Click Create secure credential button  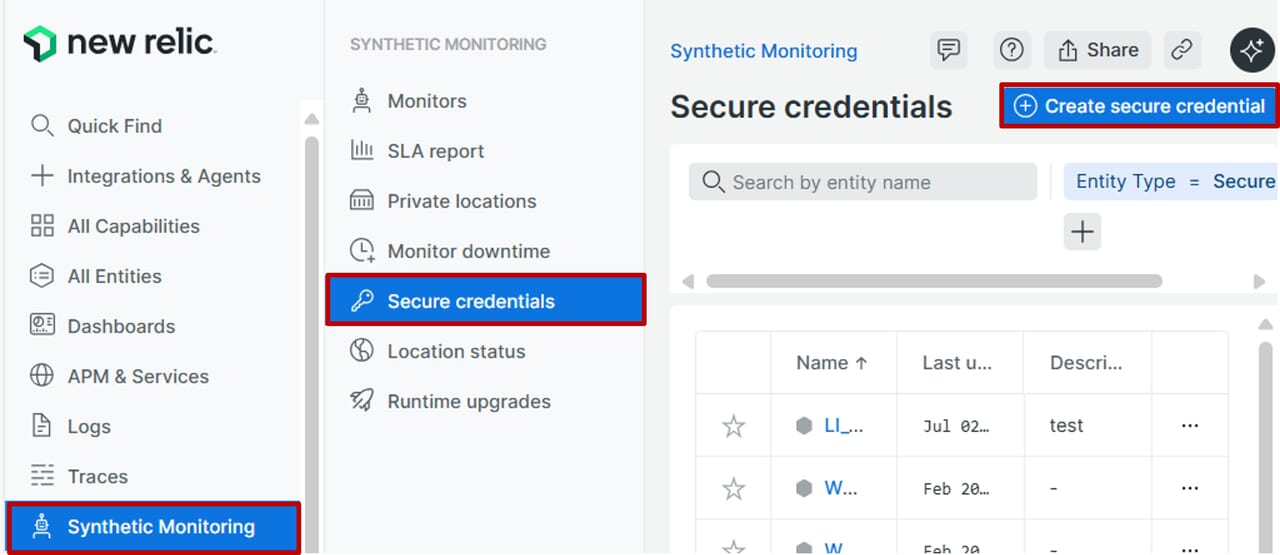[1139, 106]
